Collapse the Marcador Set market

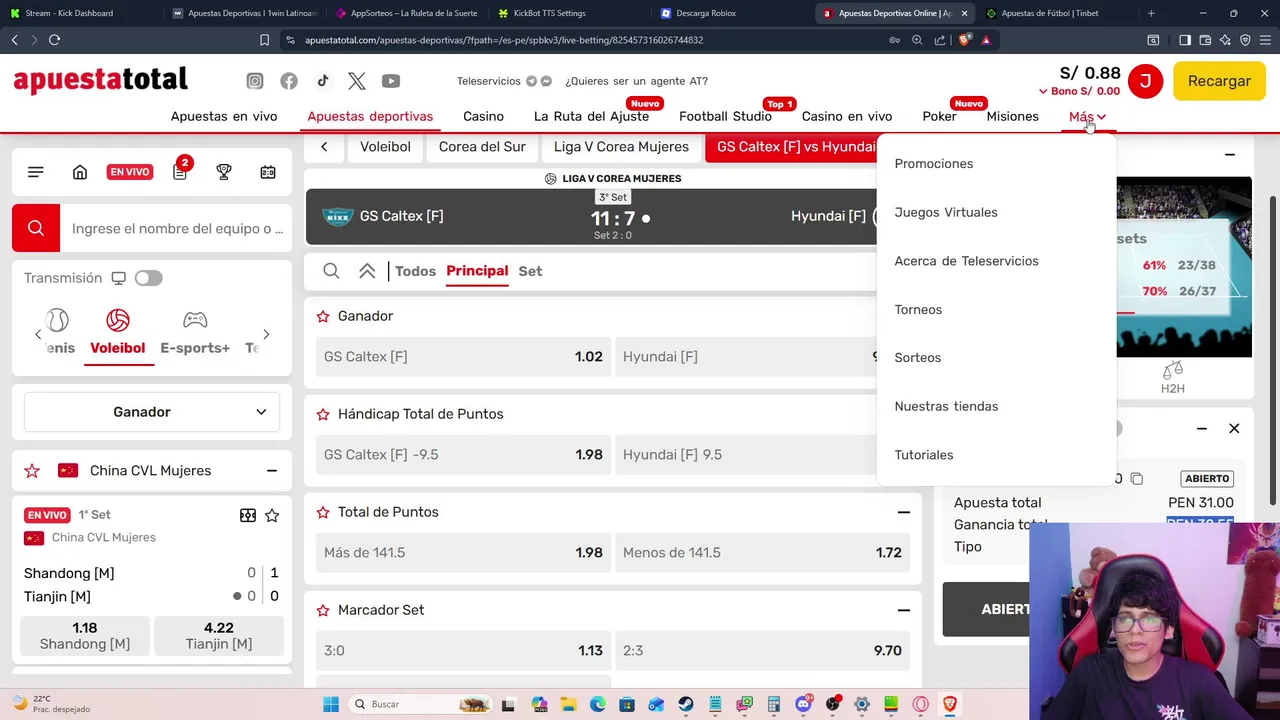coord(904,610)
